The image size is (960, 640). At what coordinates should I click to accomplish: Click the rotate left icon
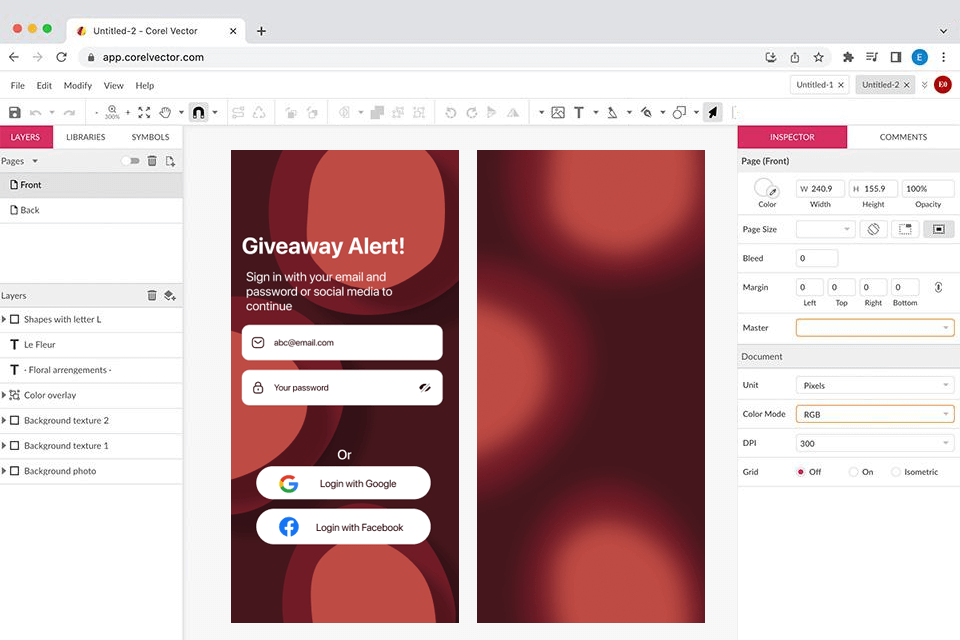(x=451, y=113)
